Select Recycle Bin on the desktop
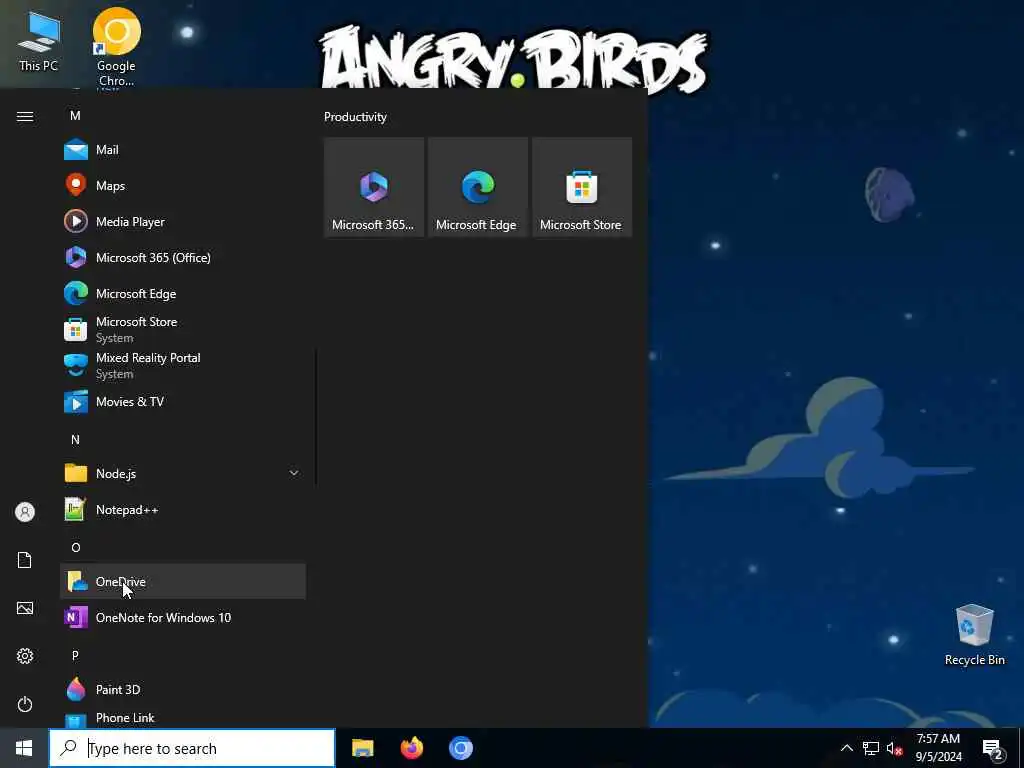1024x768 pixels. tap(974, 635)
